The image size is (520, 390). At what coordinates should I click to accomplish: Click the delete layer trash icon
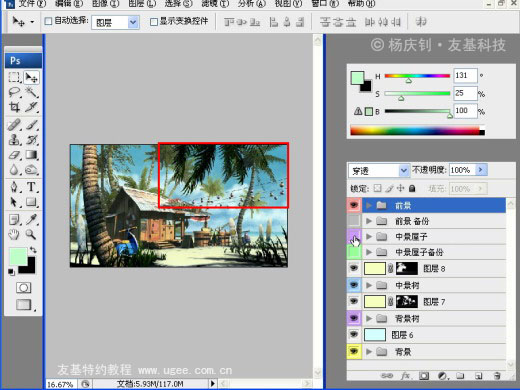[x=497, y=376]
